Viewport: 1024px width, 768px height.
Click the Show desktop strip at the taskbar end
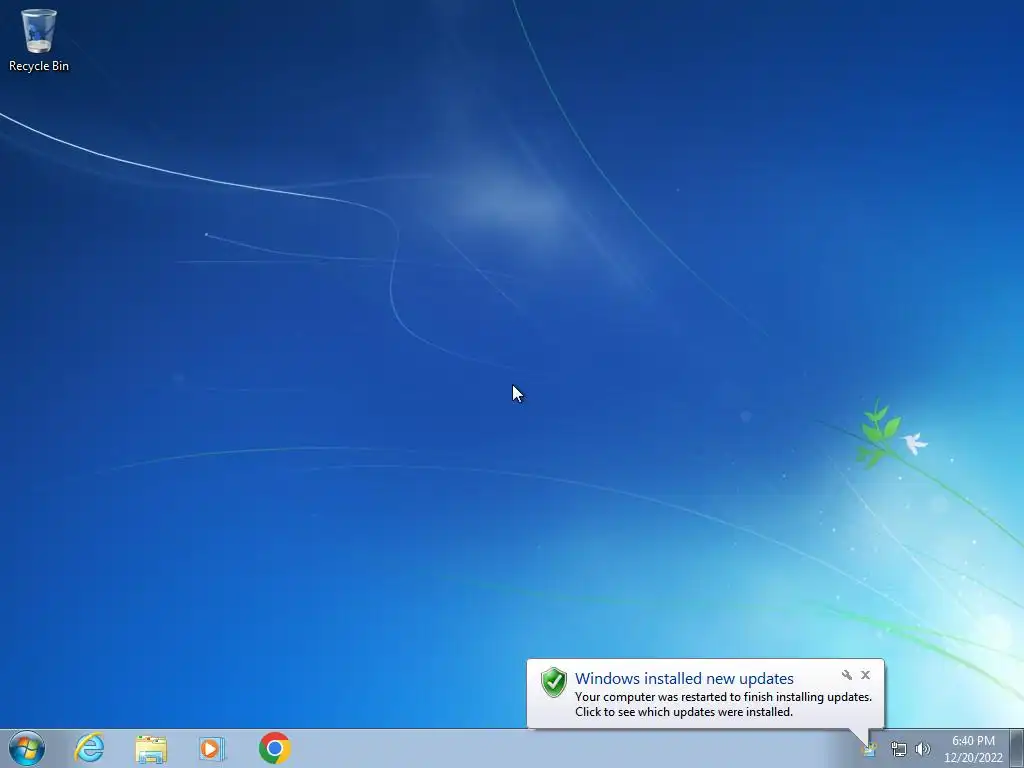click(x=1017, y=748)
